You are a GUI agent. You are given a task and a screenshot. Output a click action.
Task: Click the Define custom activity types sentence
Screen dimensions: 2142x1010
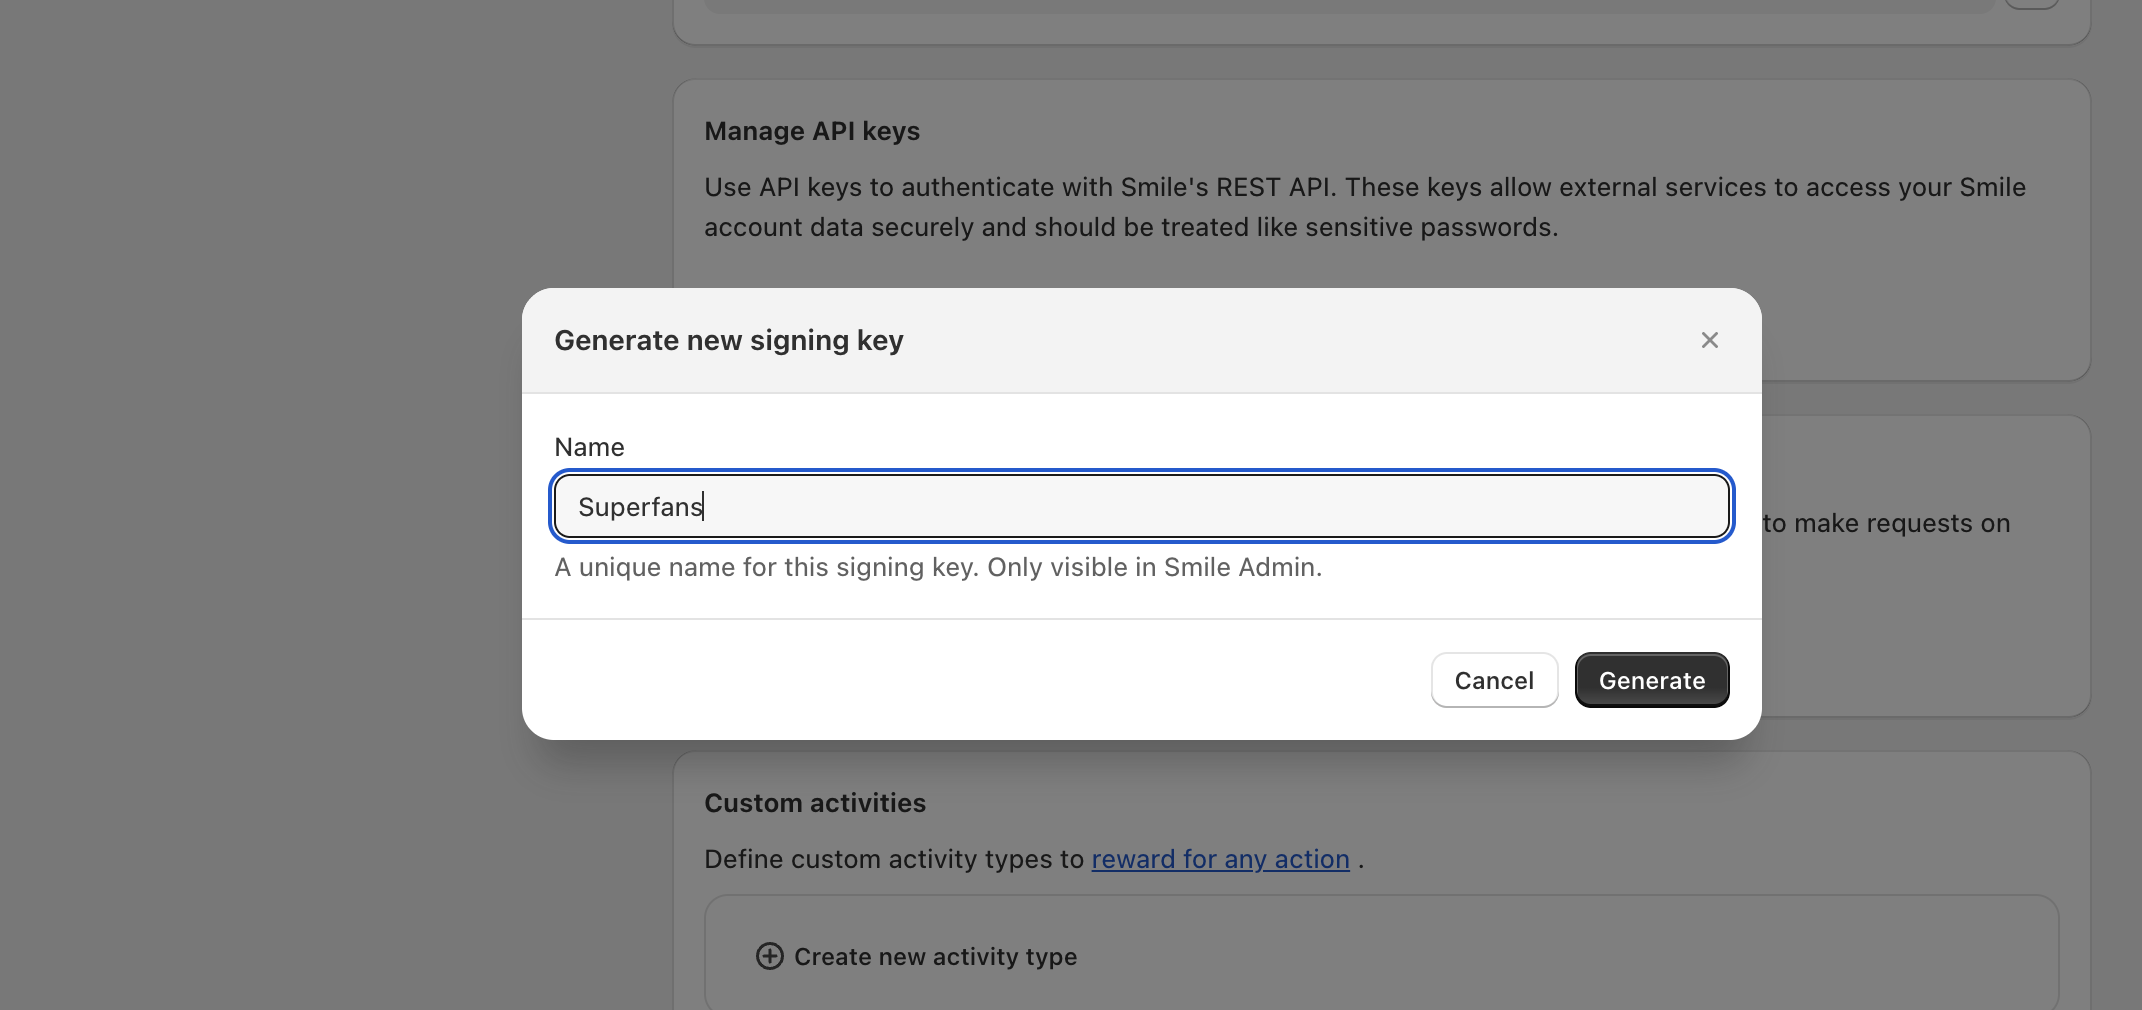[x=894, y=859]
